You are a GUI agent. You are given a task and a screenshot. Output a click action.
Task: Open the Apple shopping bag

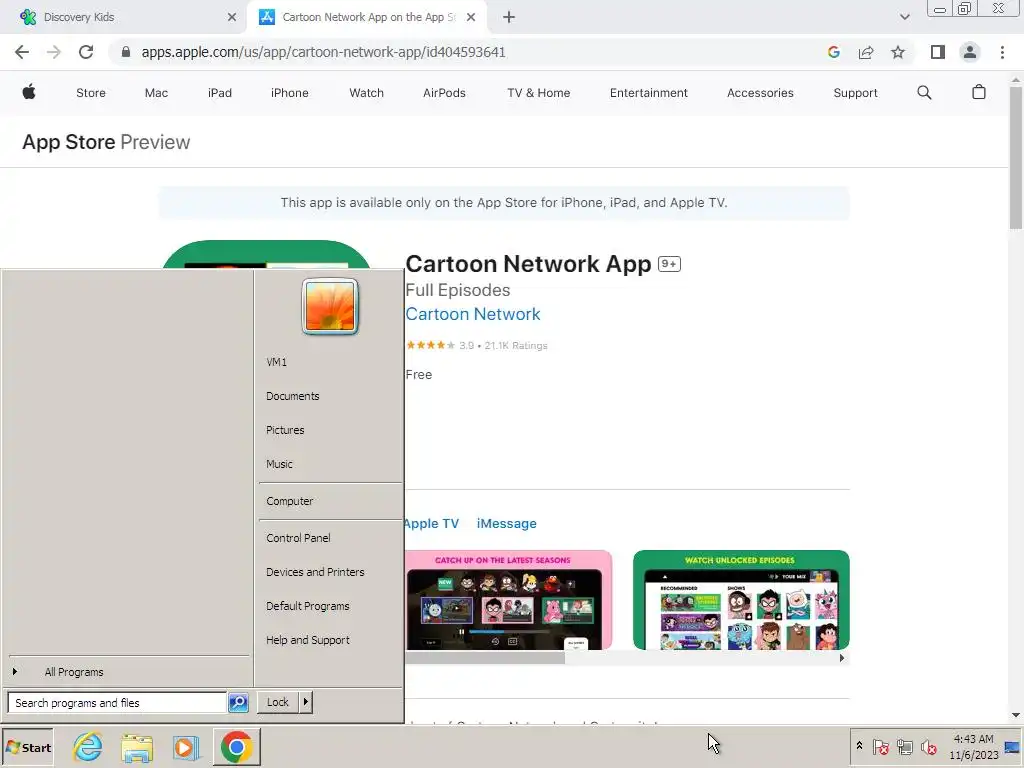978,92
